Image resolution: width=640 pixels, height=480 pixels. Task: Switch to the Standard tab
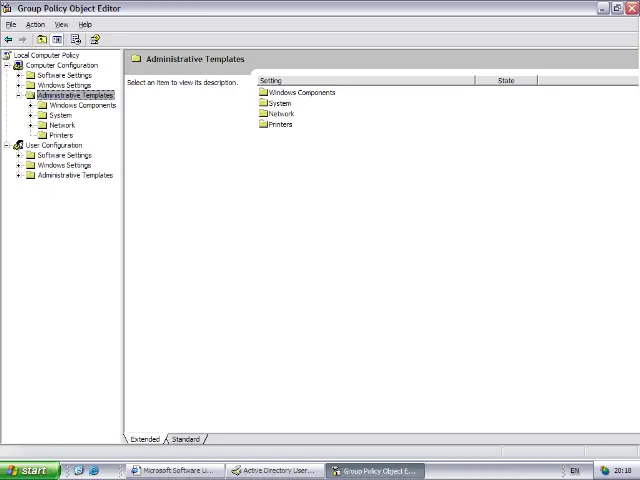click(186, 439)
